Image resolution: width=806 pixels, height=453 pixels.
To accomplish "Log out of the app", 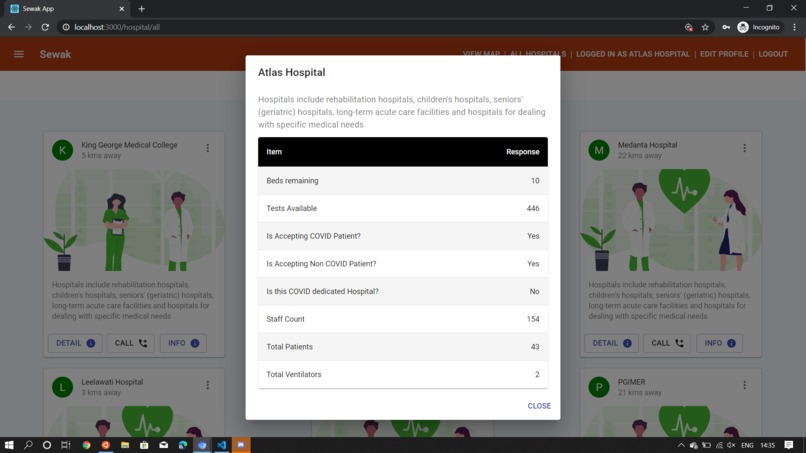I will pyautogui.click(x=773, y=54).
